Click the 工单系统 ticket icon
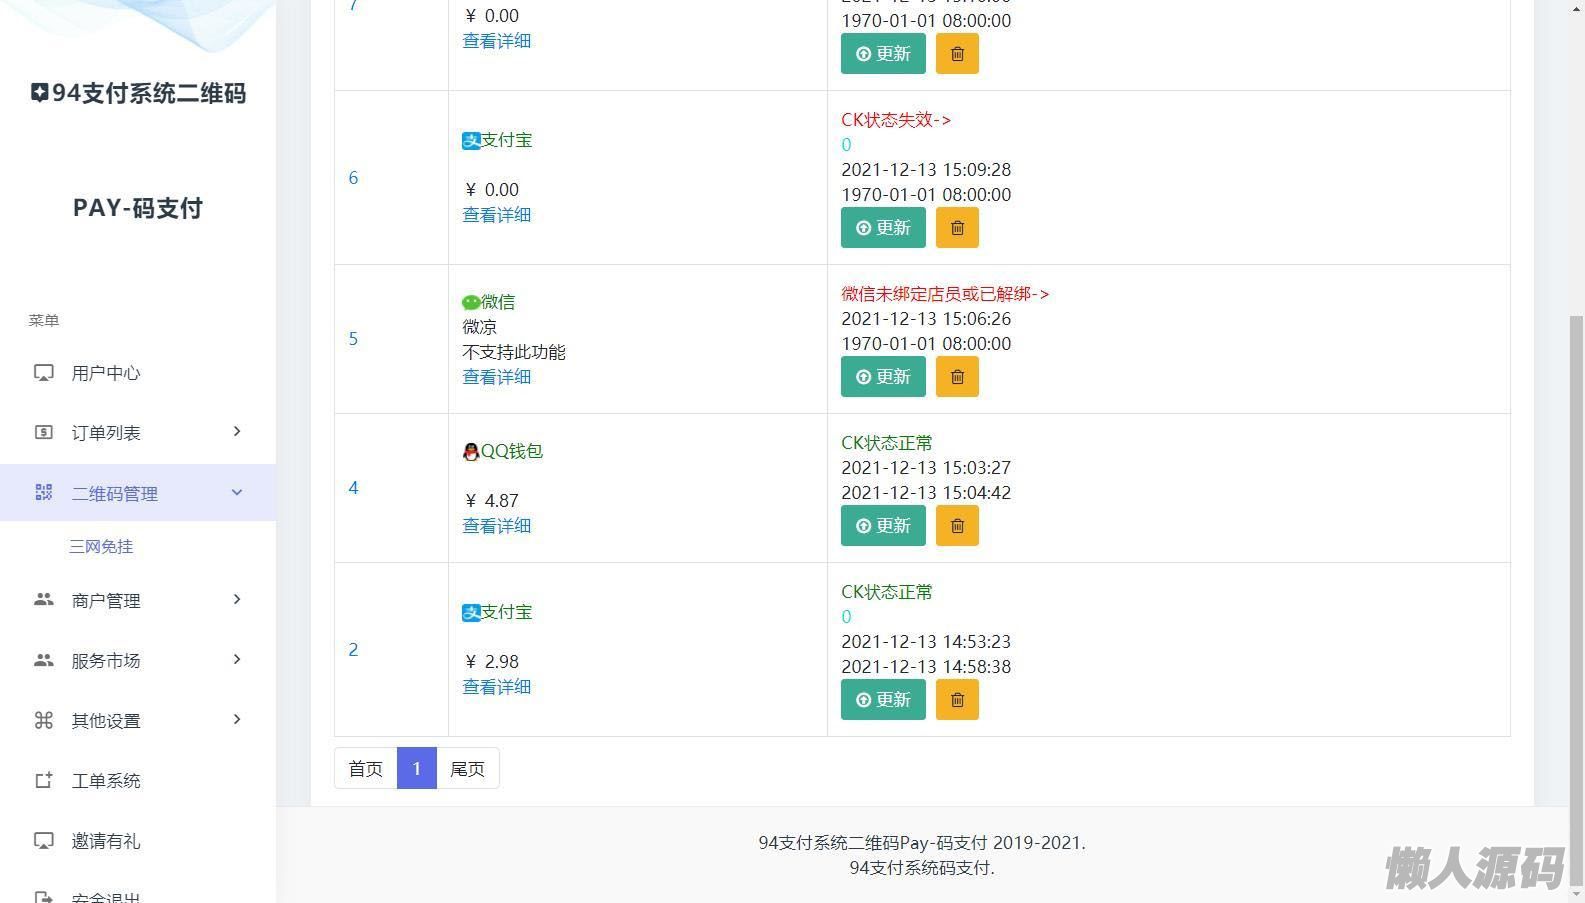1585x903 pixels. pos(44,781)
